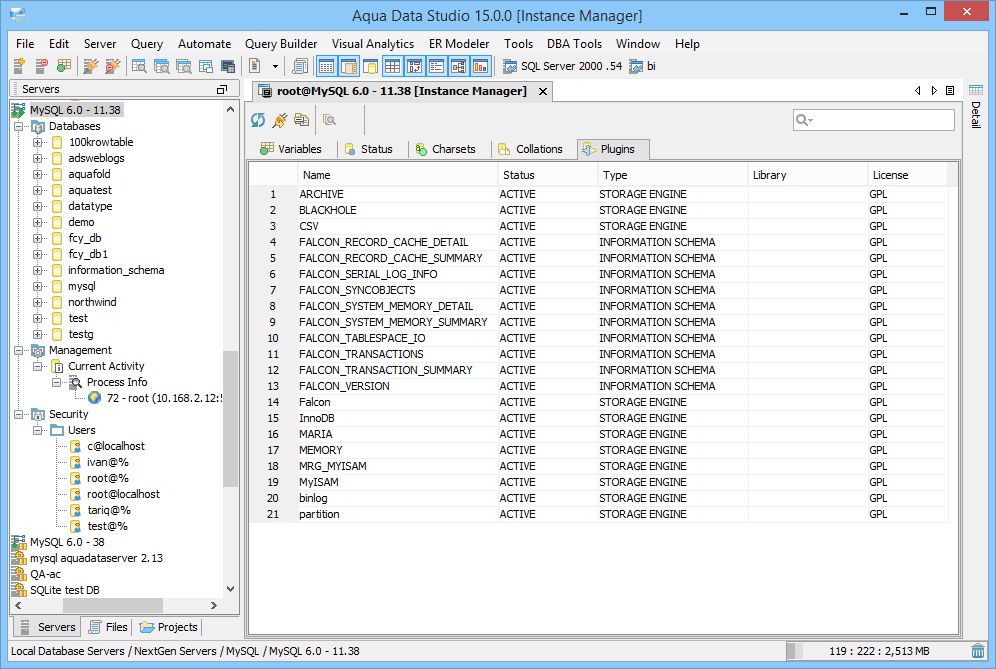Expand the 100krowtable database node
Viewport: 996px width, 669px height.
(x=37, y=142)
